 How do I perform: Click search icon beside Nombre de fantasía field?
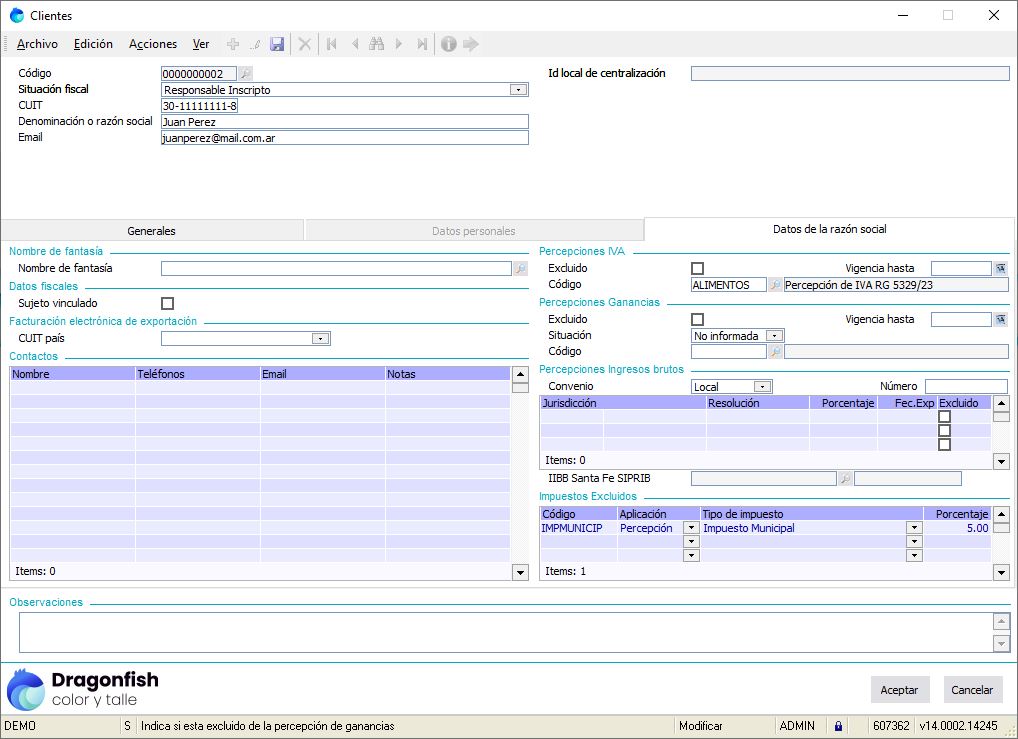521,268
